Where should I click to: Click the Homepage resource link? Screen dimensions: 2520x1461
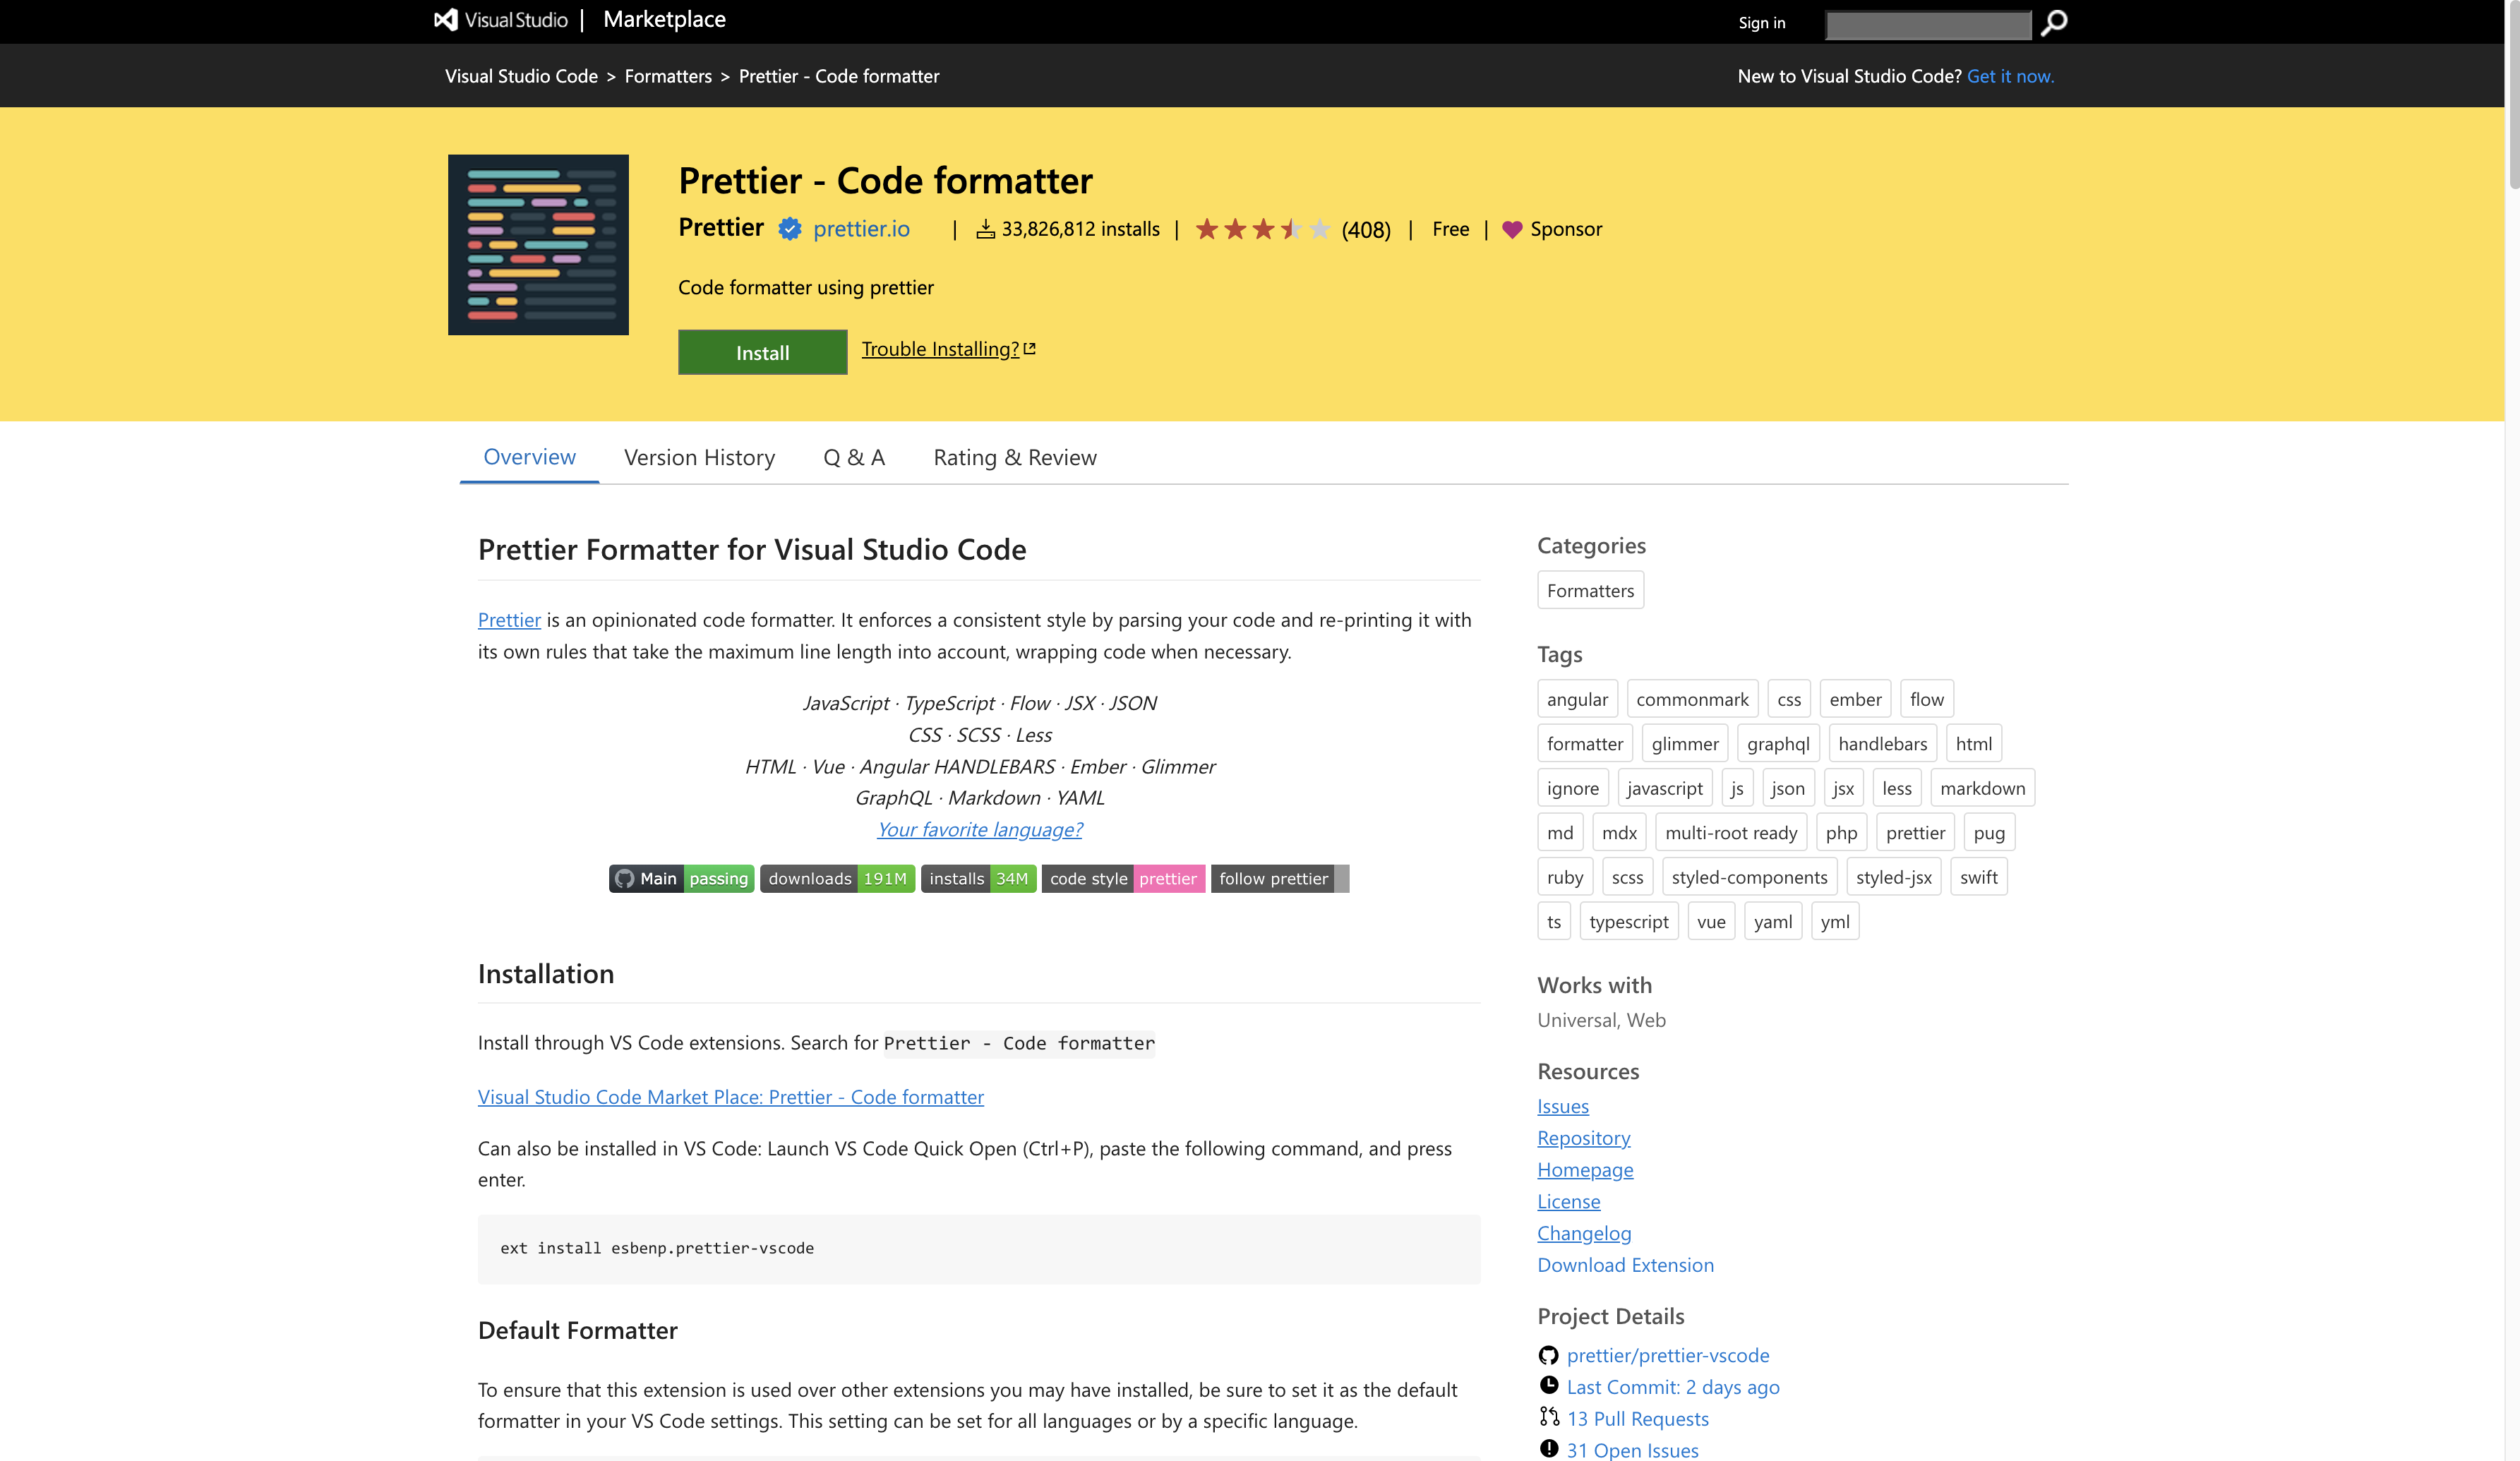point(1584,1169)
